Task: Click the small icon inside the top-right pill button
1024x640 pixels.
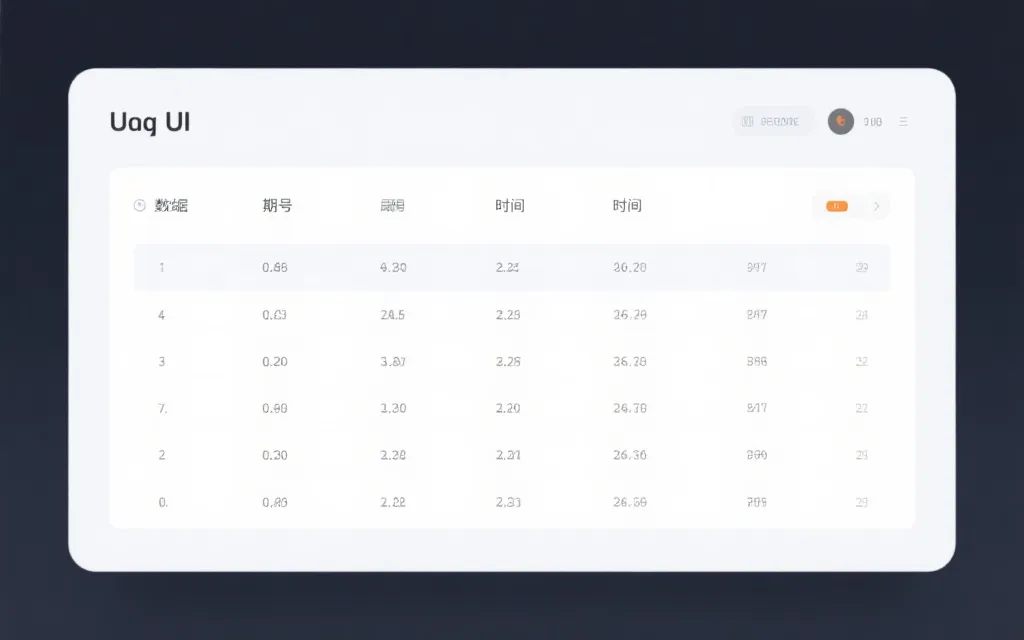Action: 748,121
